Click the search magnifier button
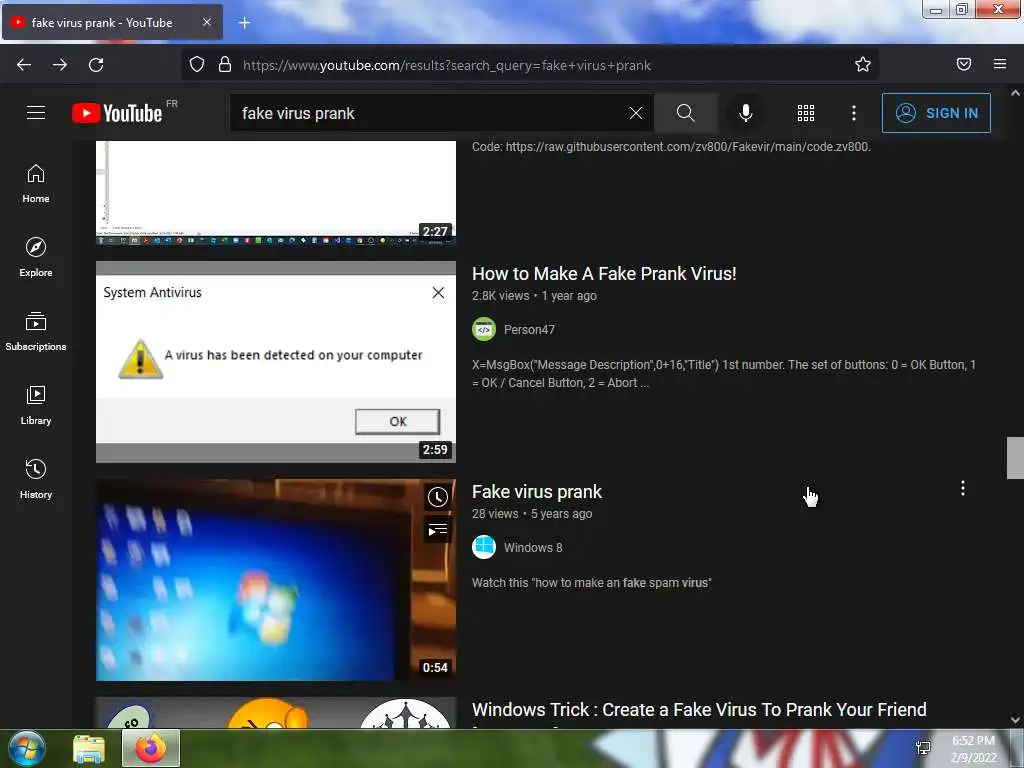Image resolution: width=1024 pixels, height=768 pixels. [x=685, y=113]
